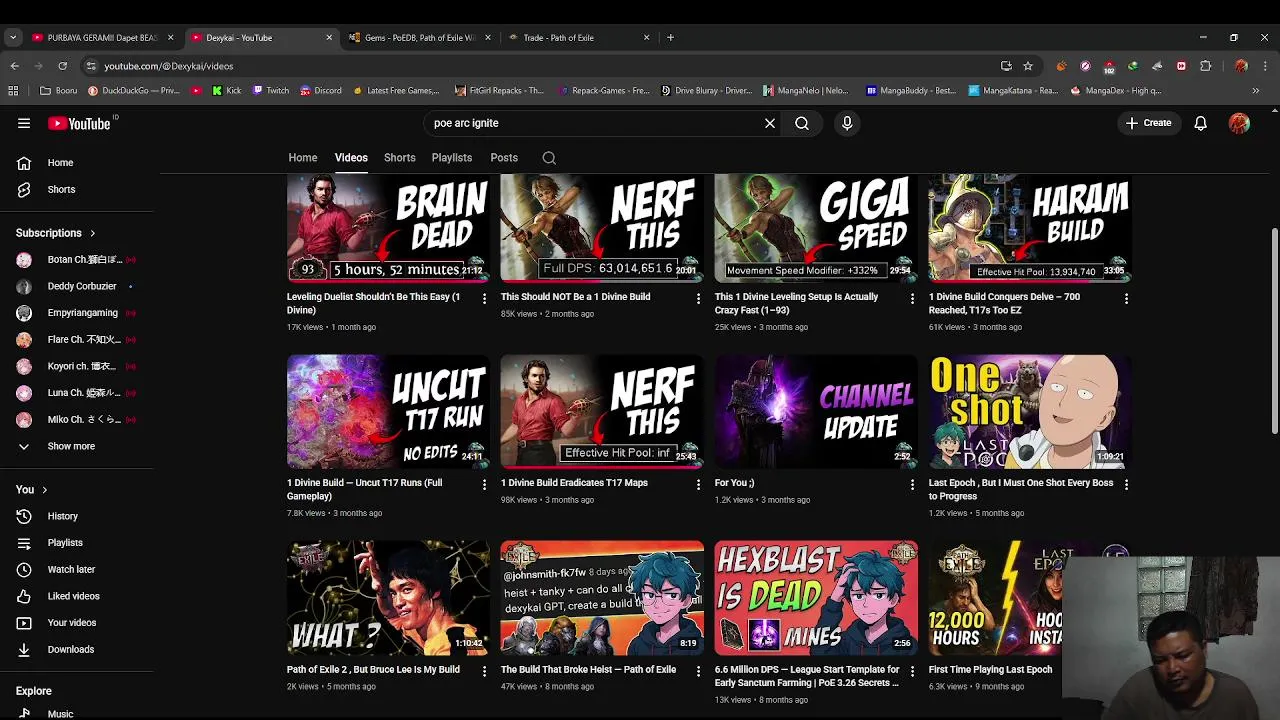Open browser tab list dropdown
Screen dimensions: 1280x720
click(13, 38)
